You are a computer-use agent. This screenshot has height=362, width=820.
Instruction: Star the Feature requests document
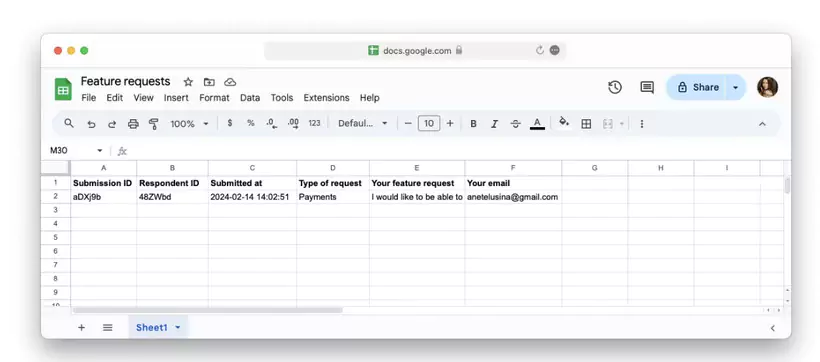click(188, 82)
